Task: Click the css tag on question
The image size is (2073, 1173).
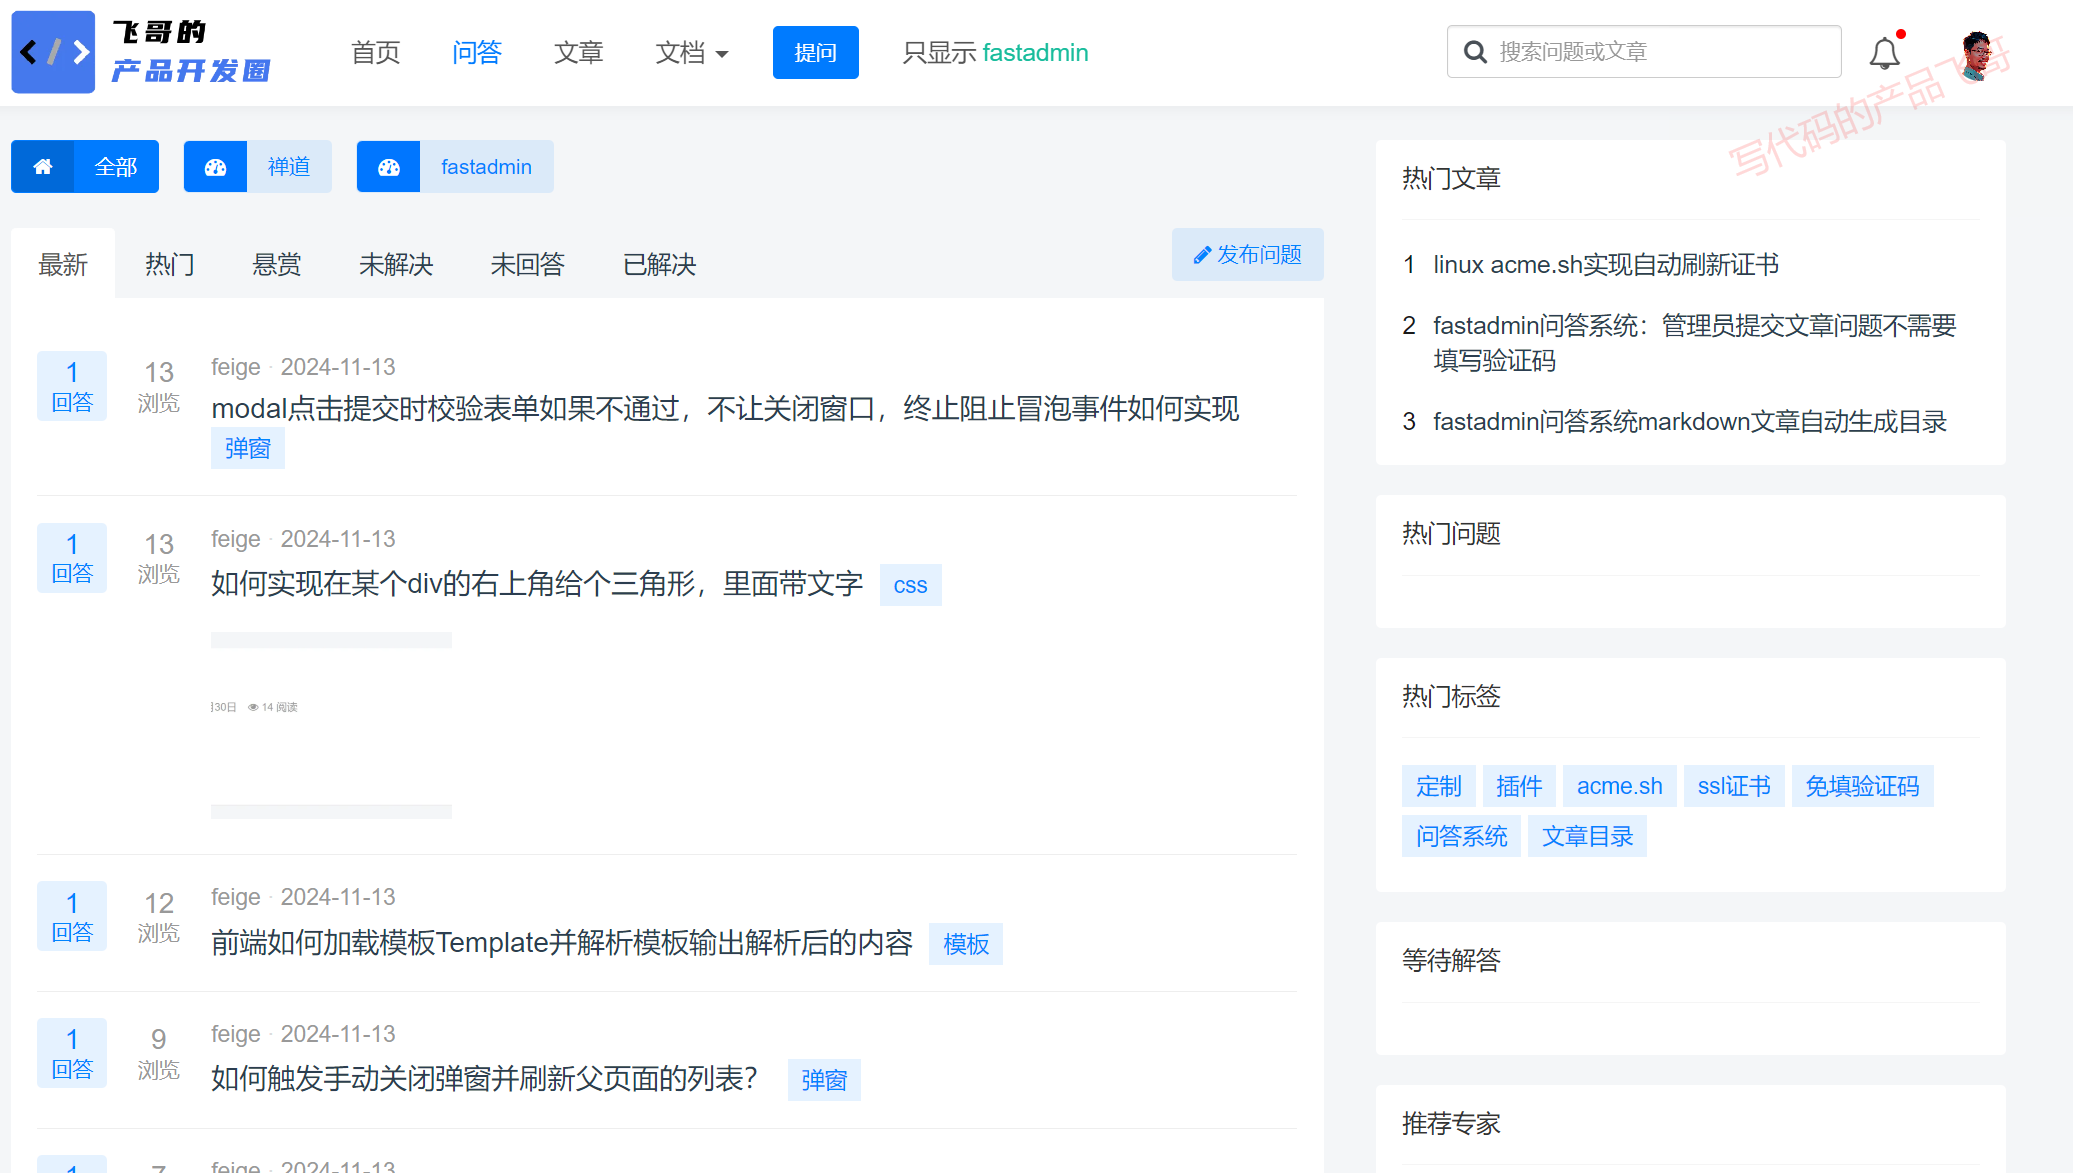Action: 910,586
